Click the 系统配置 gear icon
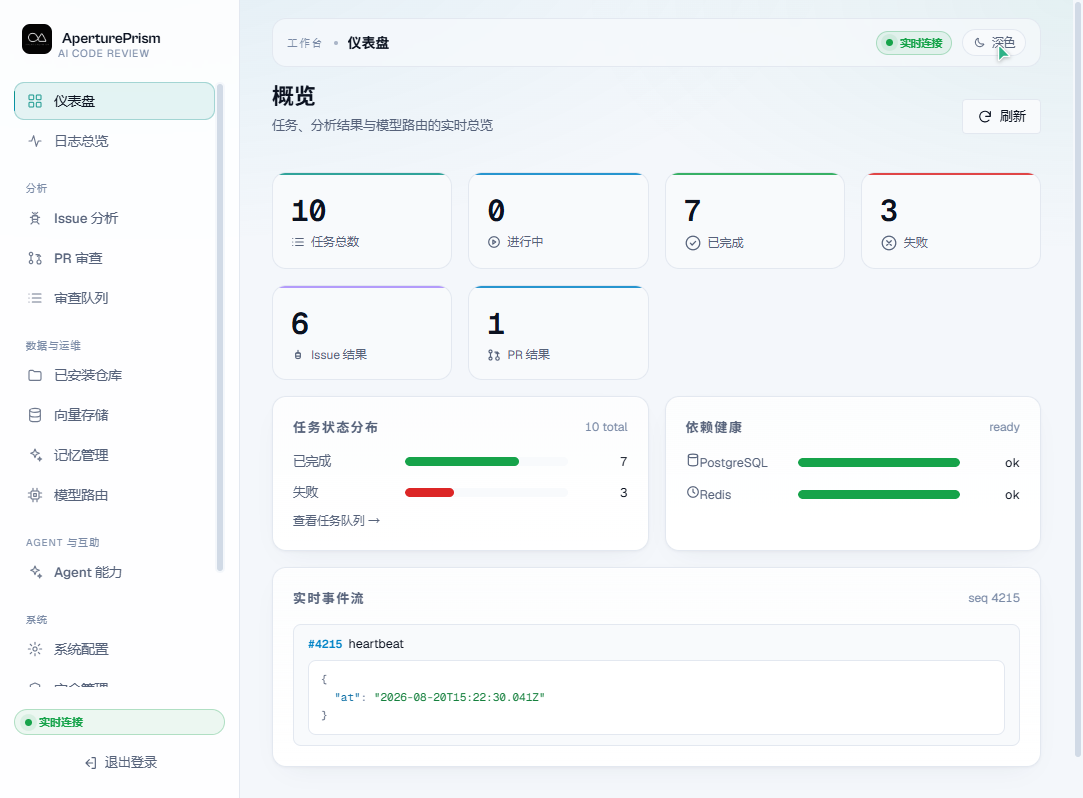The height and width of the screenshot is (798, 1083). tap(35, 649)
